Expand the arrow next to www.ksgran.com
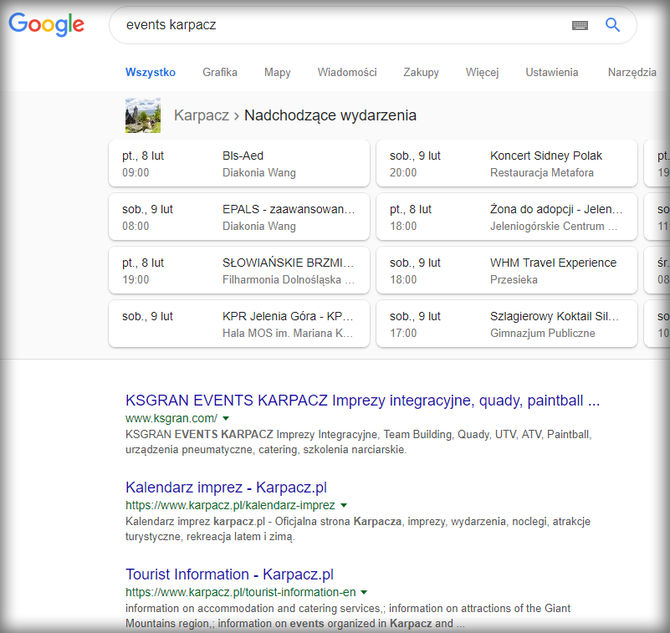 pos(226,418)
